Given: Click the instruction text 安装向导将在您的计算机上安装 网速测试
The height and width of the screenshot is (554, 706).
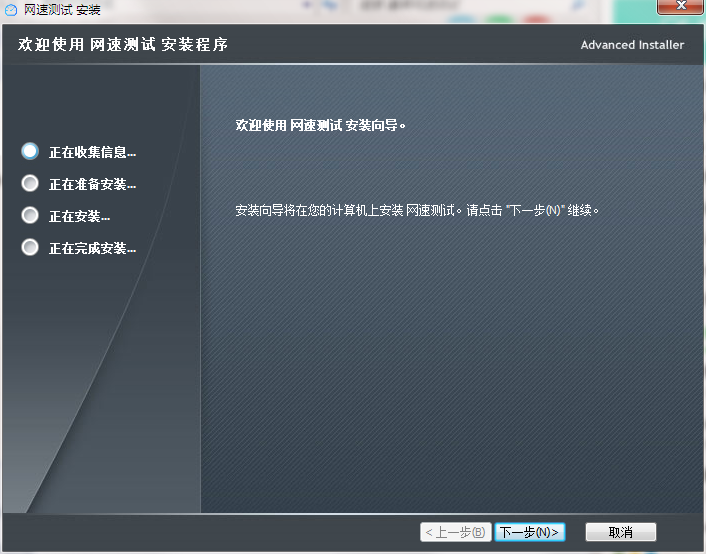Looking at the screenshot, I should 345,210.
